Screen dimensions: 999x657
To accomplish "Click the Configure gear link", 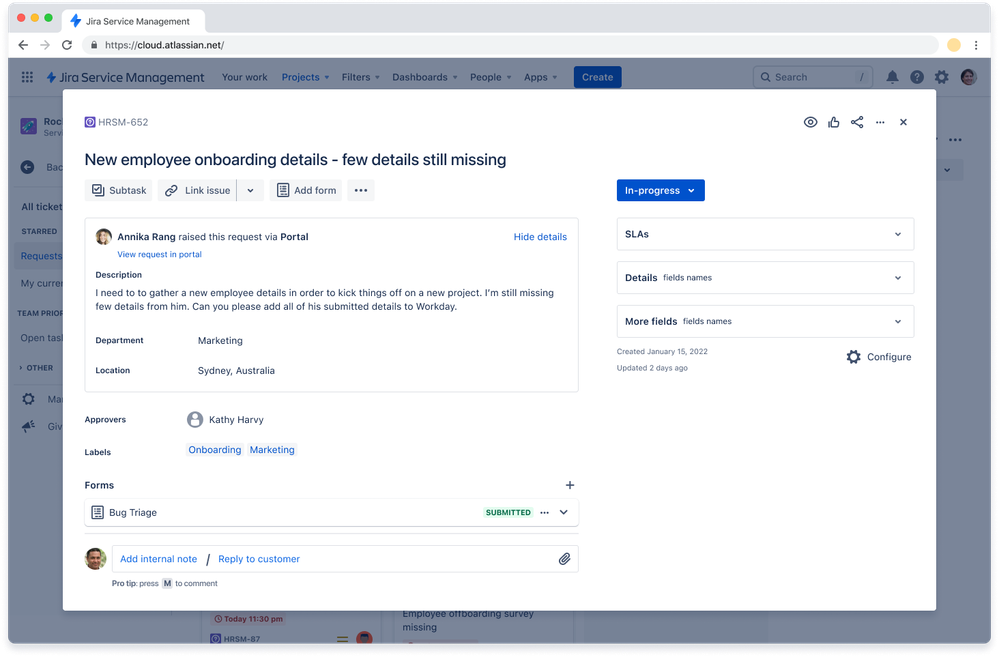I will pos(879,357).
